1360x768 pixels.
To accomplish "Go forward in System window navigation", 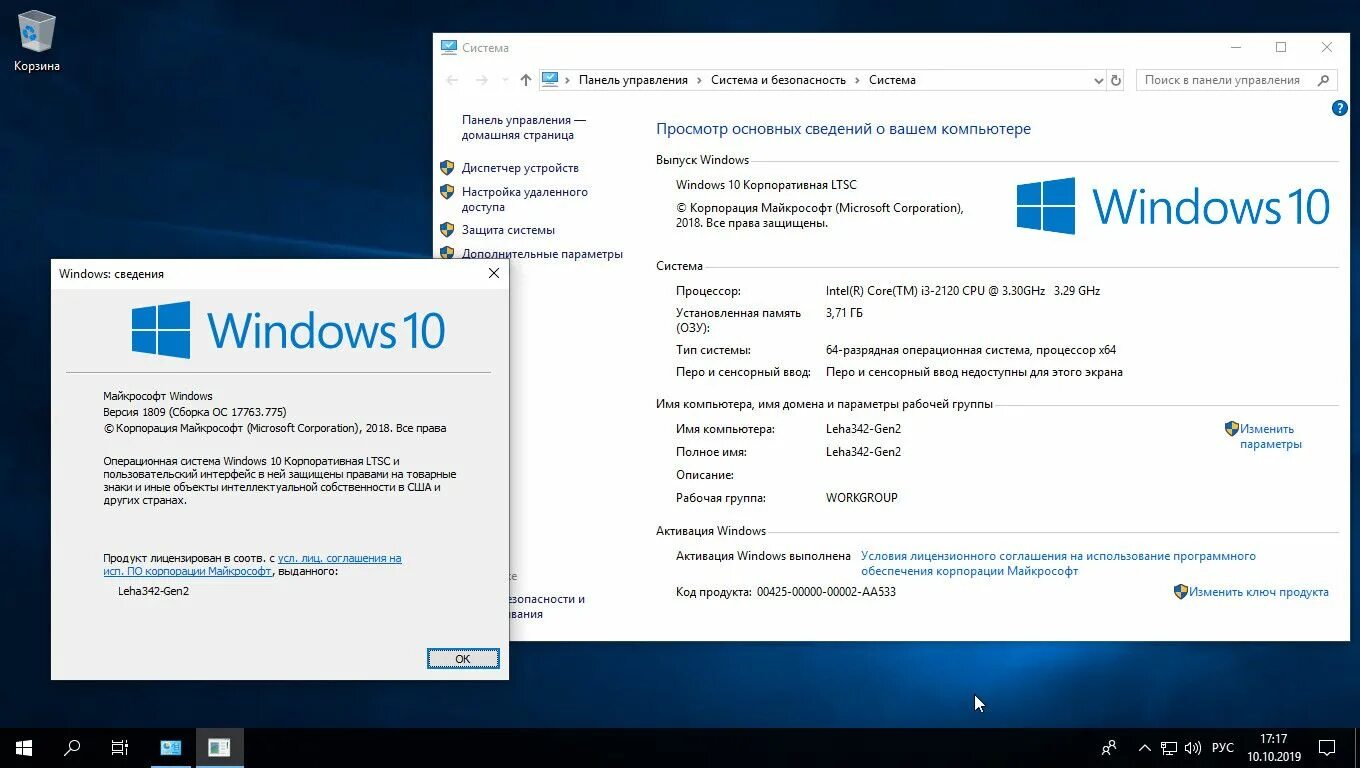I will (482, 80).
